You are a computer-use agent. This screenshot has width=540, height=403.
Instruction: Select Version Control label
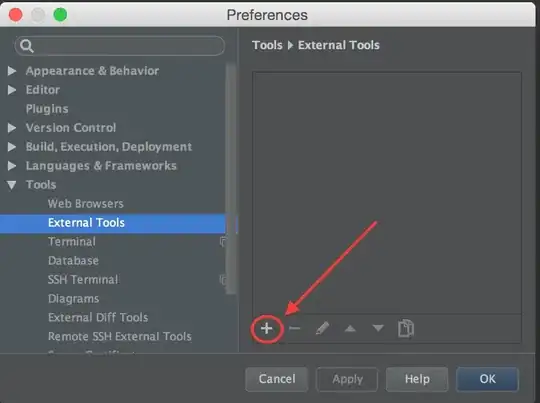click(71, 128)
